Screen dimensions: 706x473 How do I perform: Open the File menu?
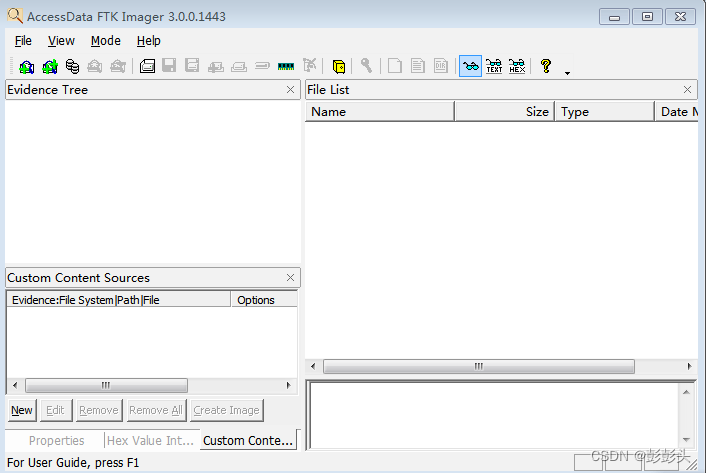pos(23,41)
